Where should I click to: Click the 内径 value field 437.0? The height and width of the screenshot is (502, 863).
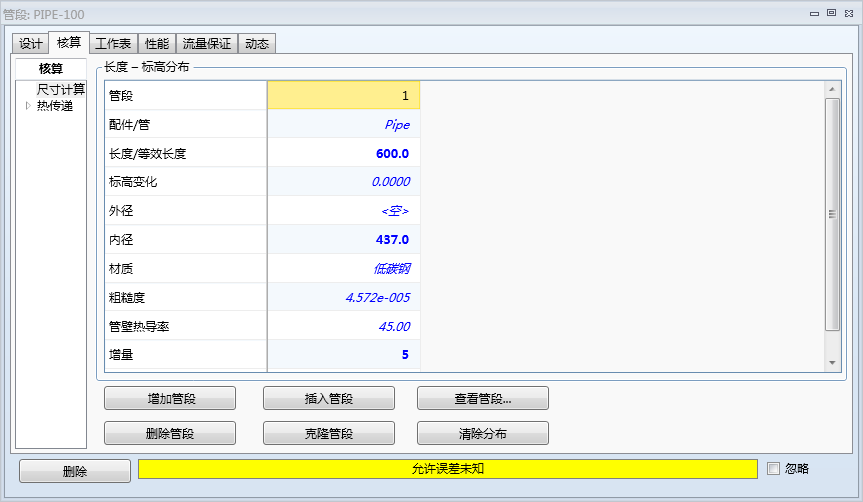tap(344, 240)
